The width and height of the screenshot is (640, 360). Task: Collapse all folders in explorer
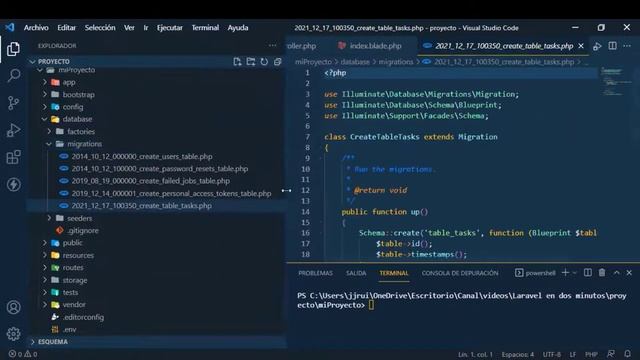point(278,62)
